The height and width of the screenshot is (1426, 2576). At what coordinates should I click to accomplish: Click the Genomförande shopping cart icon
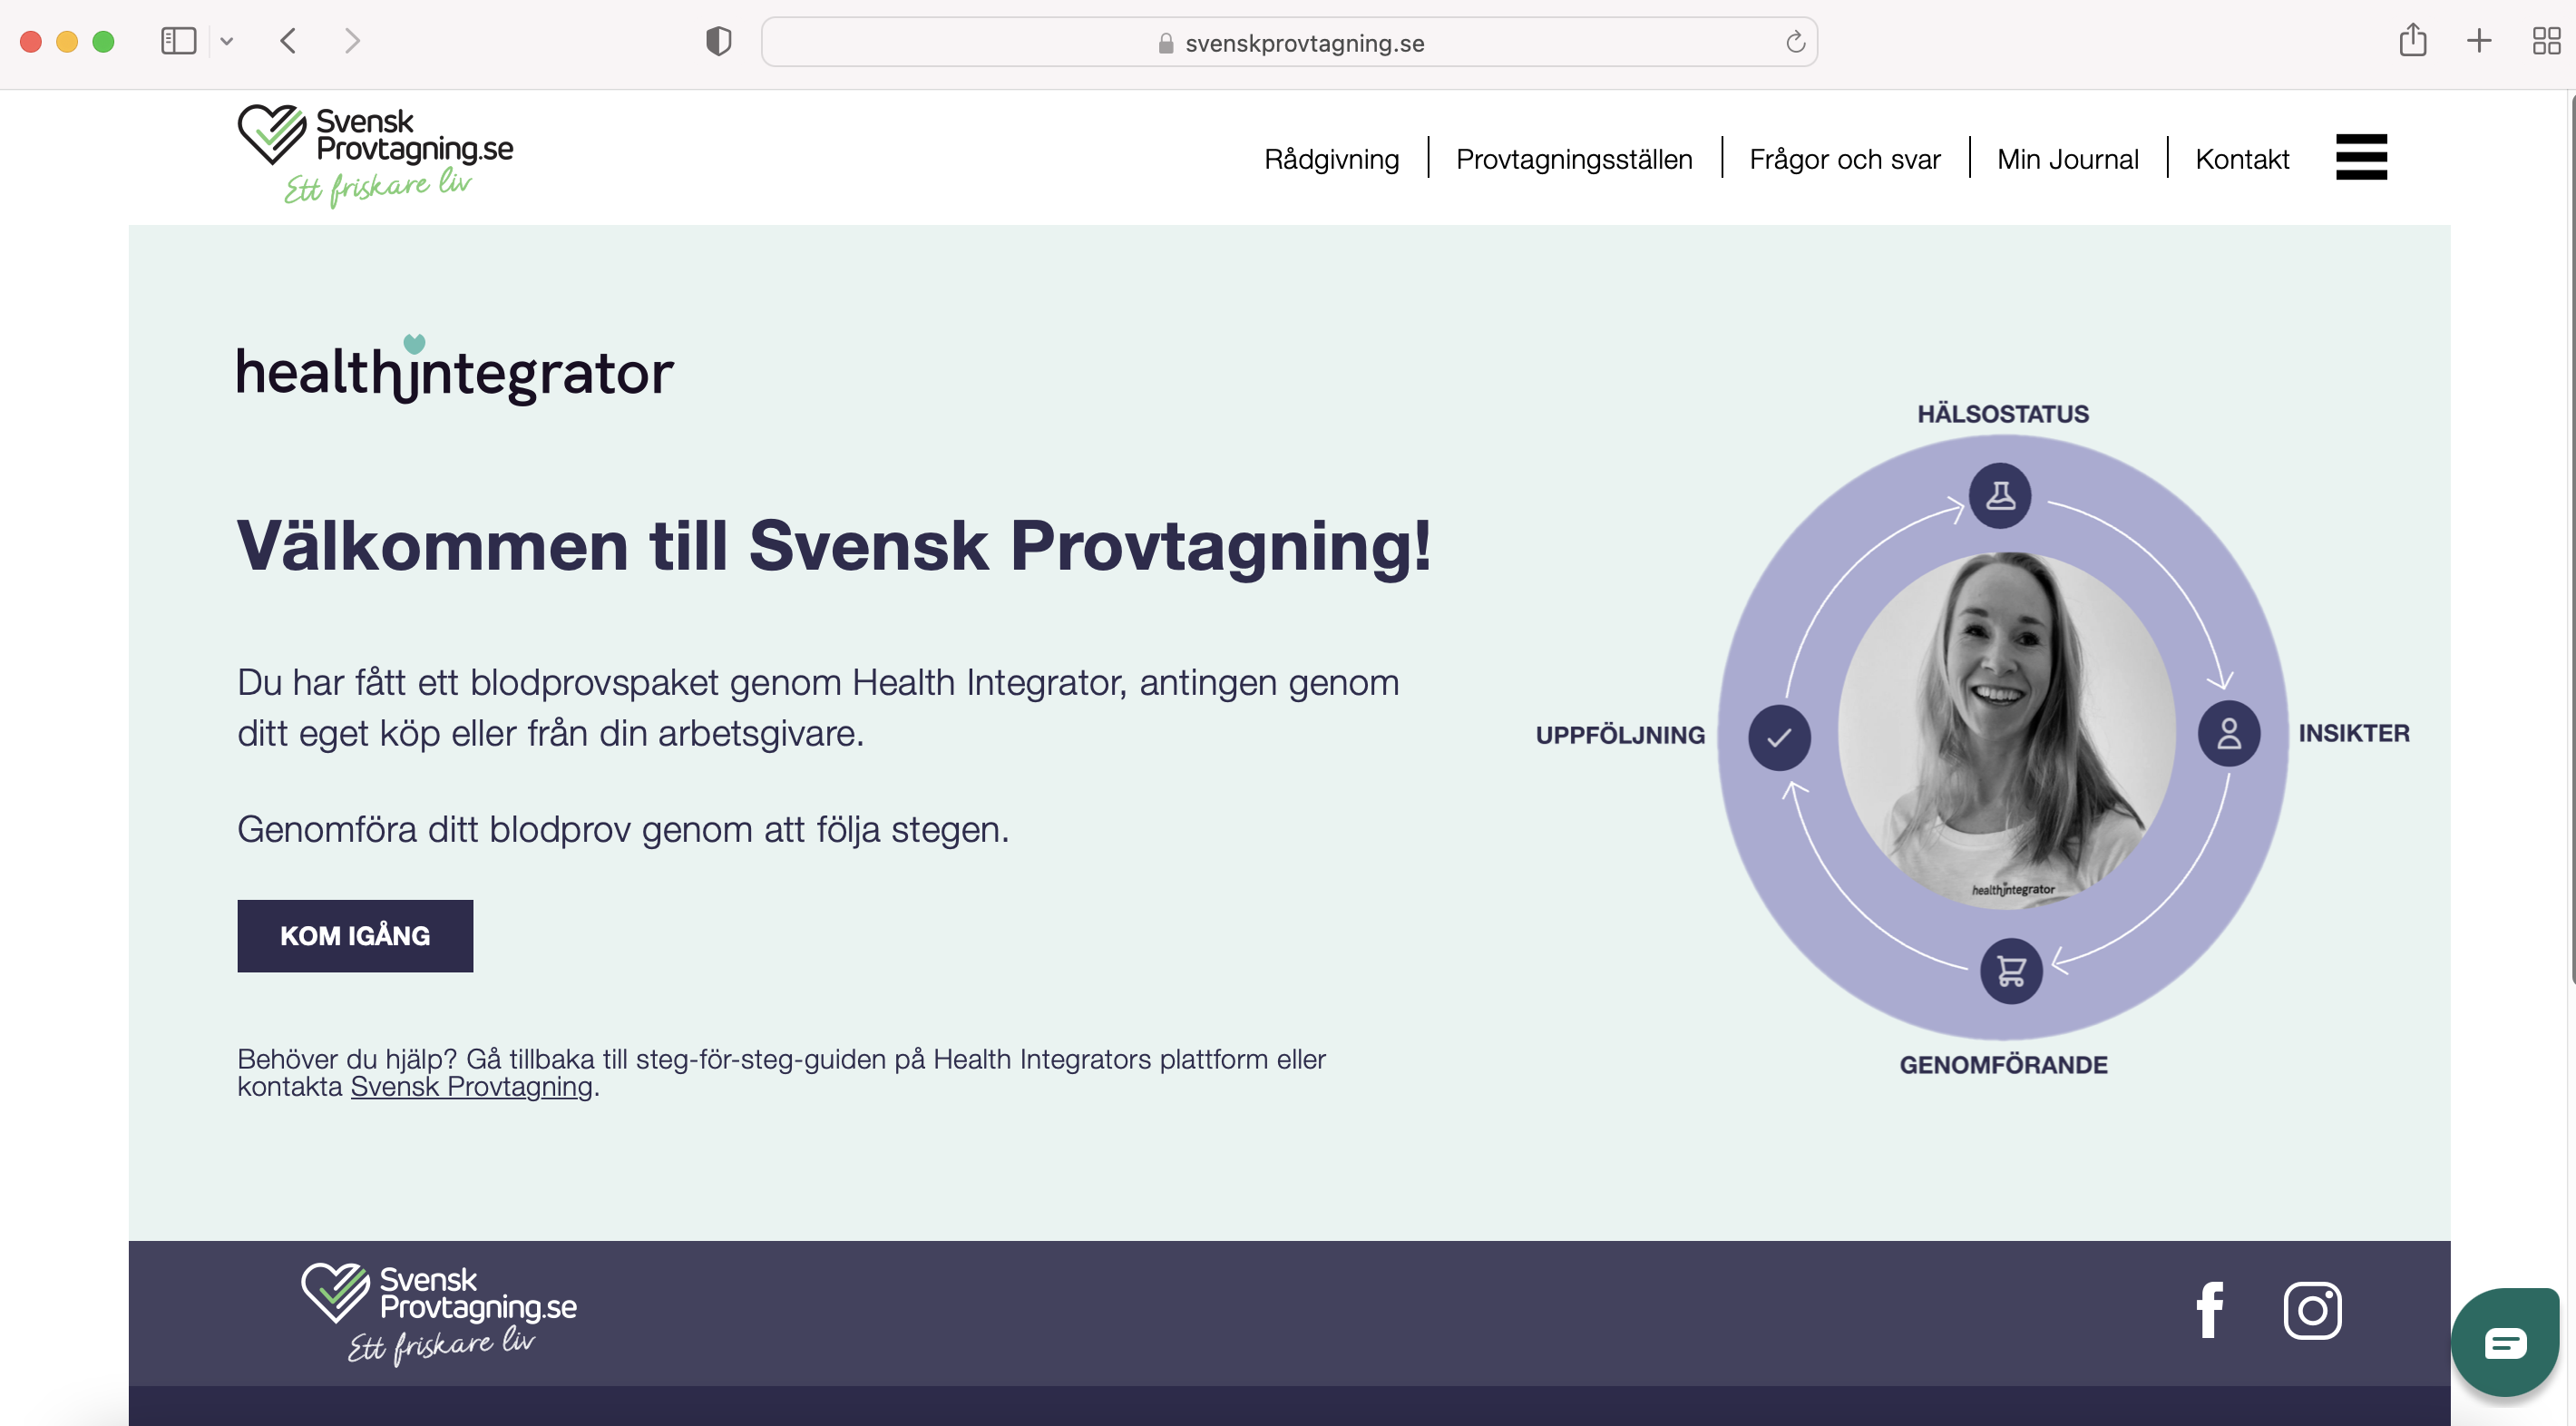pyautogui.click(x=2011, y=970)
